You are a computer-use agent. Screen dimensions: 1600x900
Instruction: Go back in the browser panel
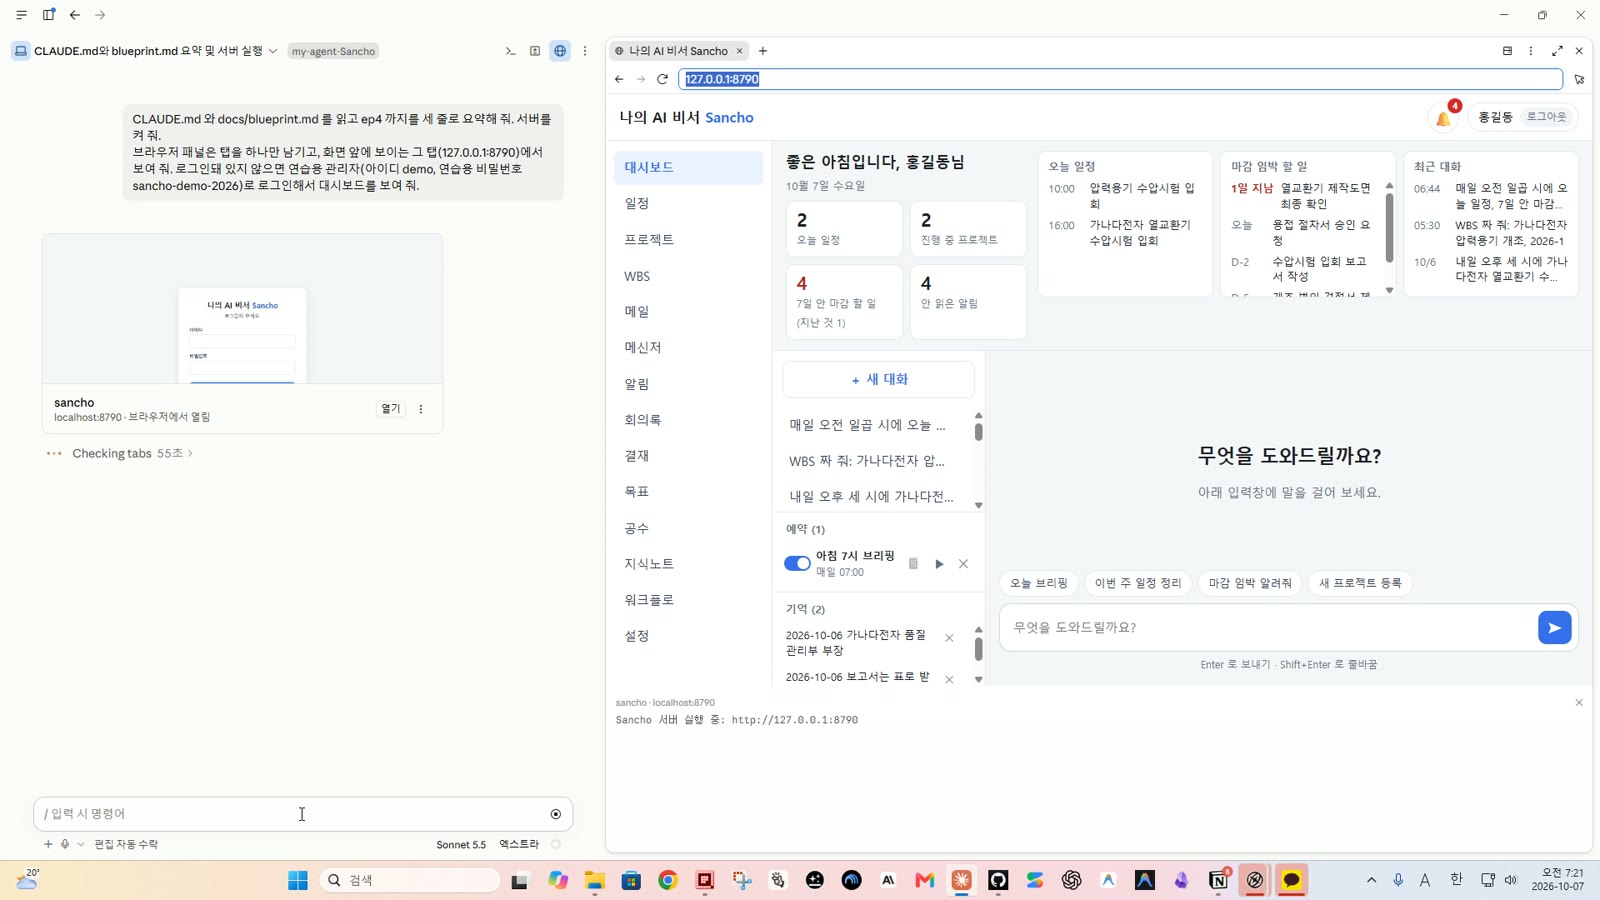619,79
